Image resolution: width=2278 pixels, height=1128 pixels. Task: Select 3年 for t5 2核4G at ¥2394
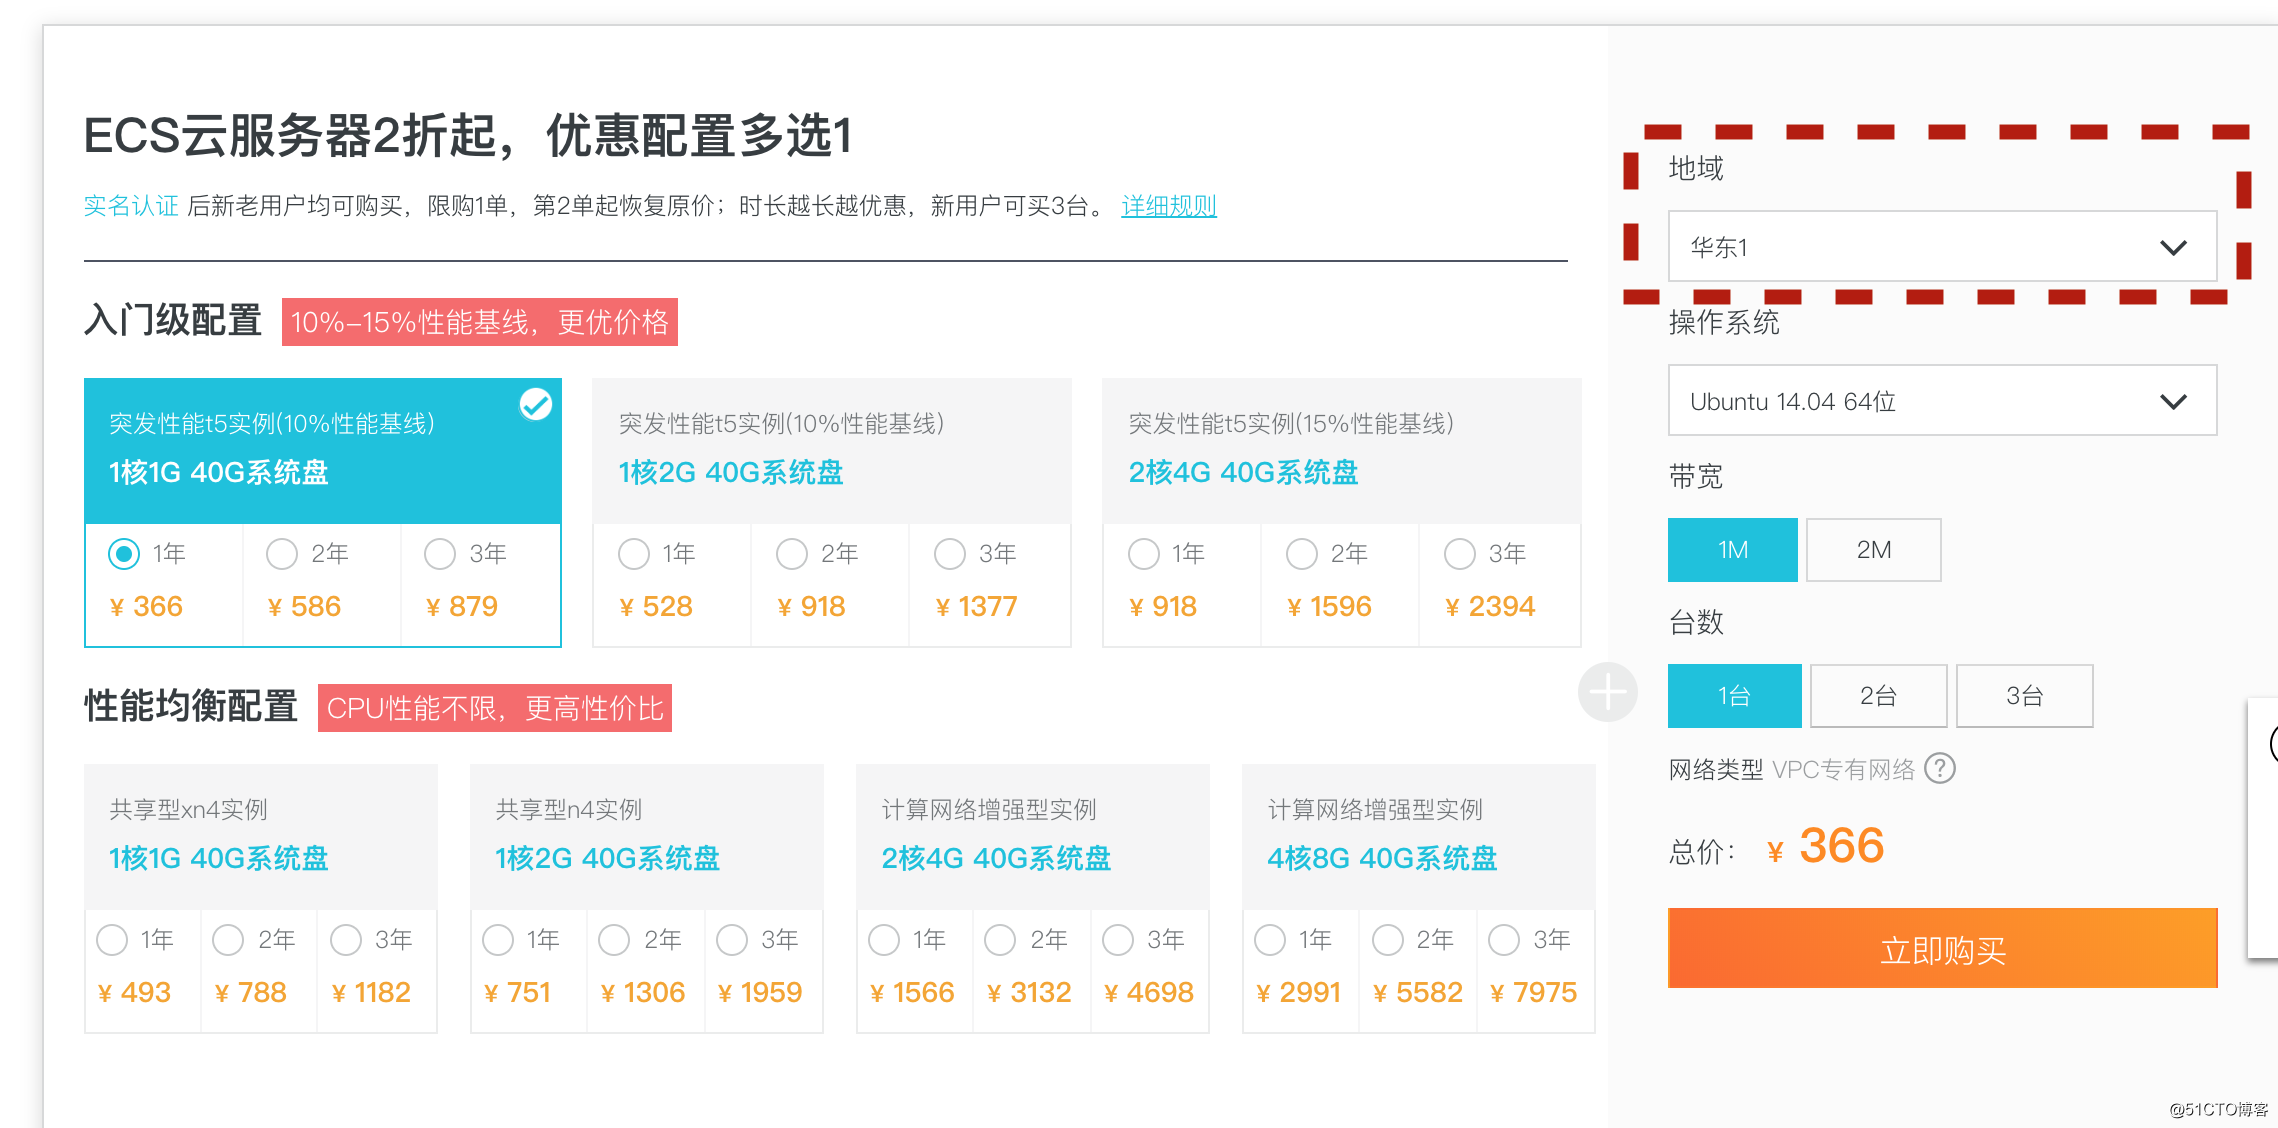click(1460, 554)
